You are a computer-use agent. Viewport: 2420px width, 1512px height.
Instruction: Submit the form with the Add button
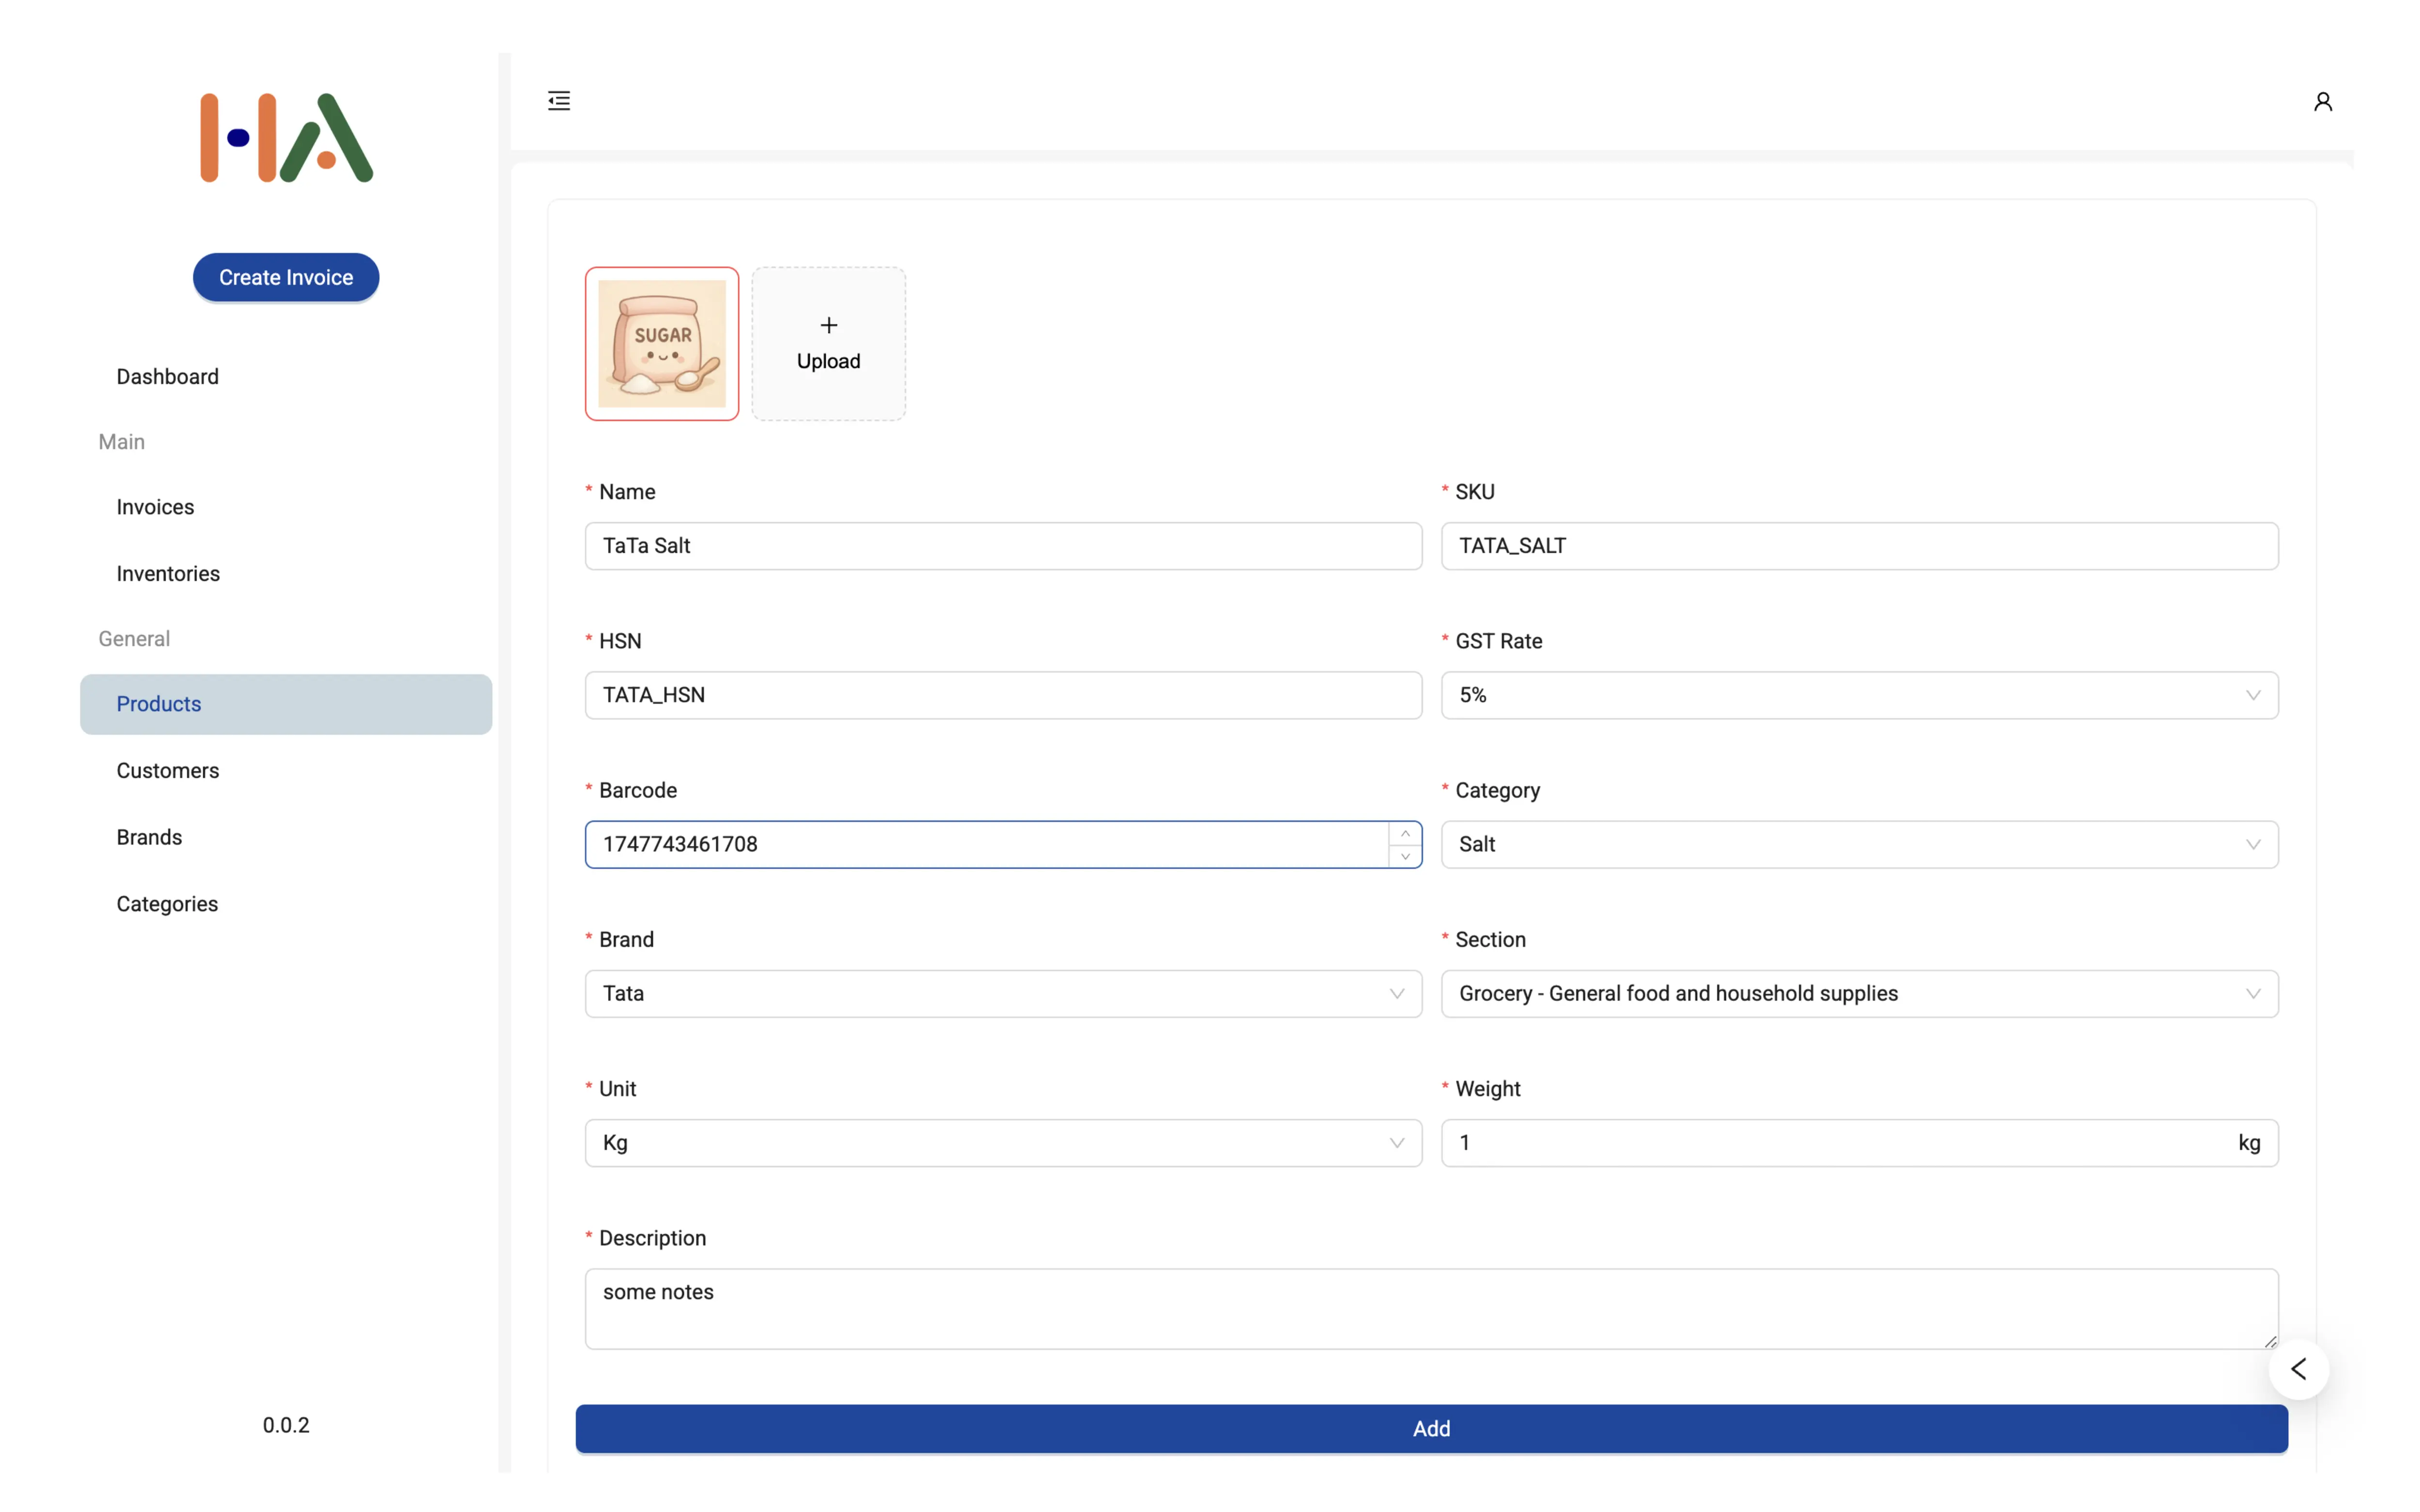click(1431, 1428)
